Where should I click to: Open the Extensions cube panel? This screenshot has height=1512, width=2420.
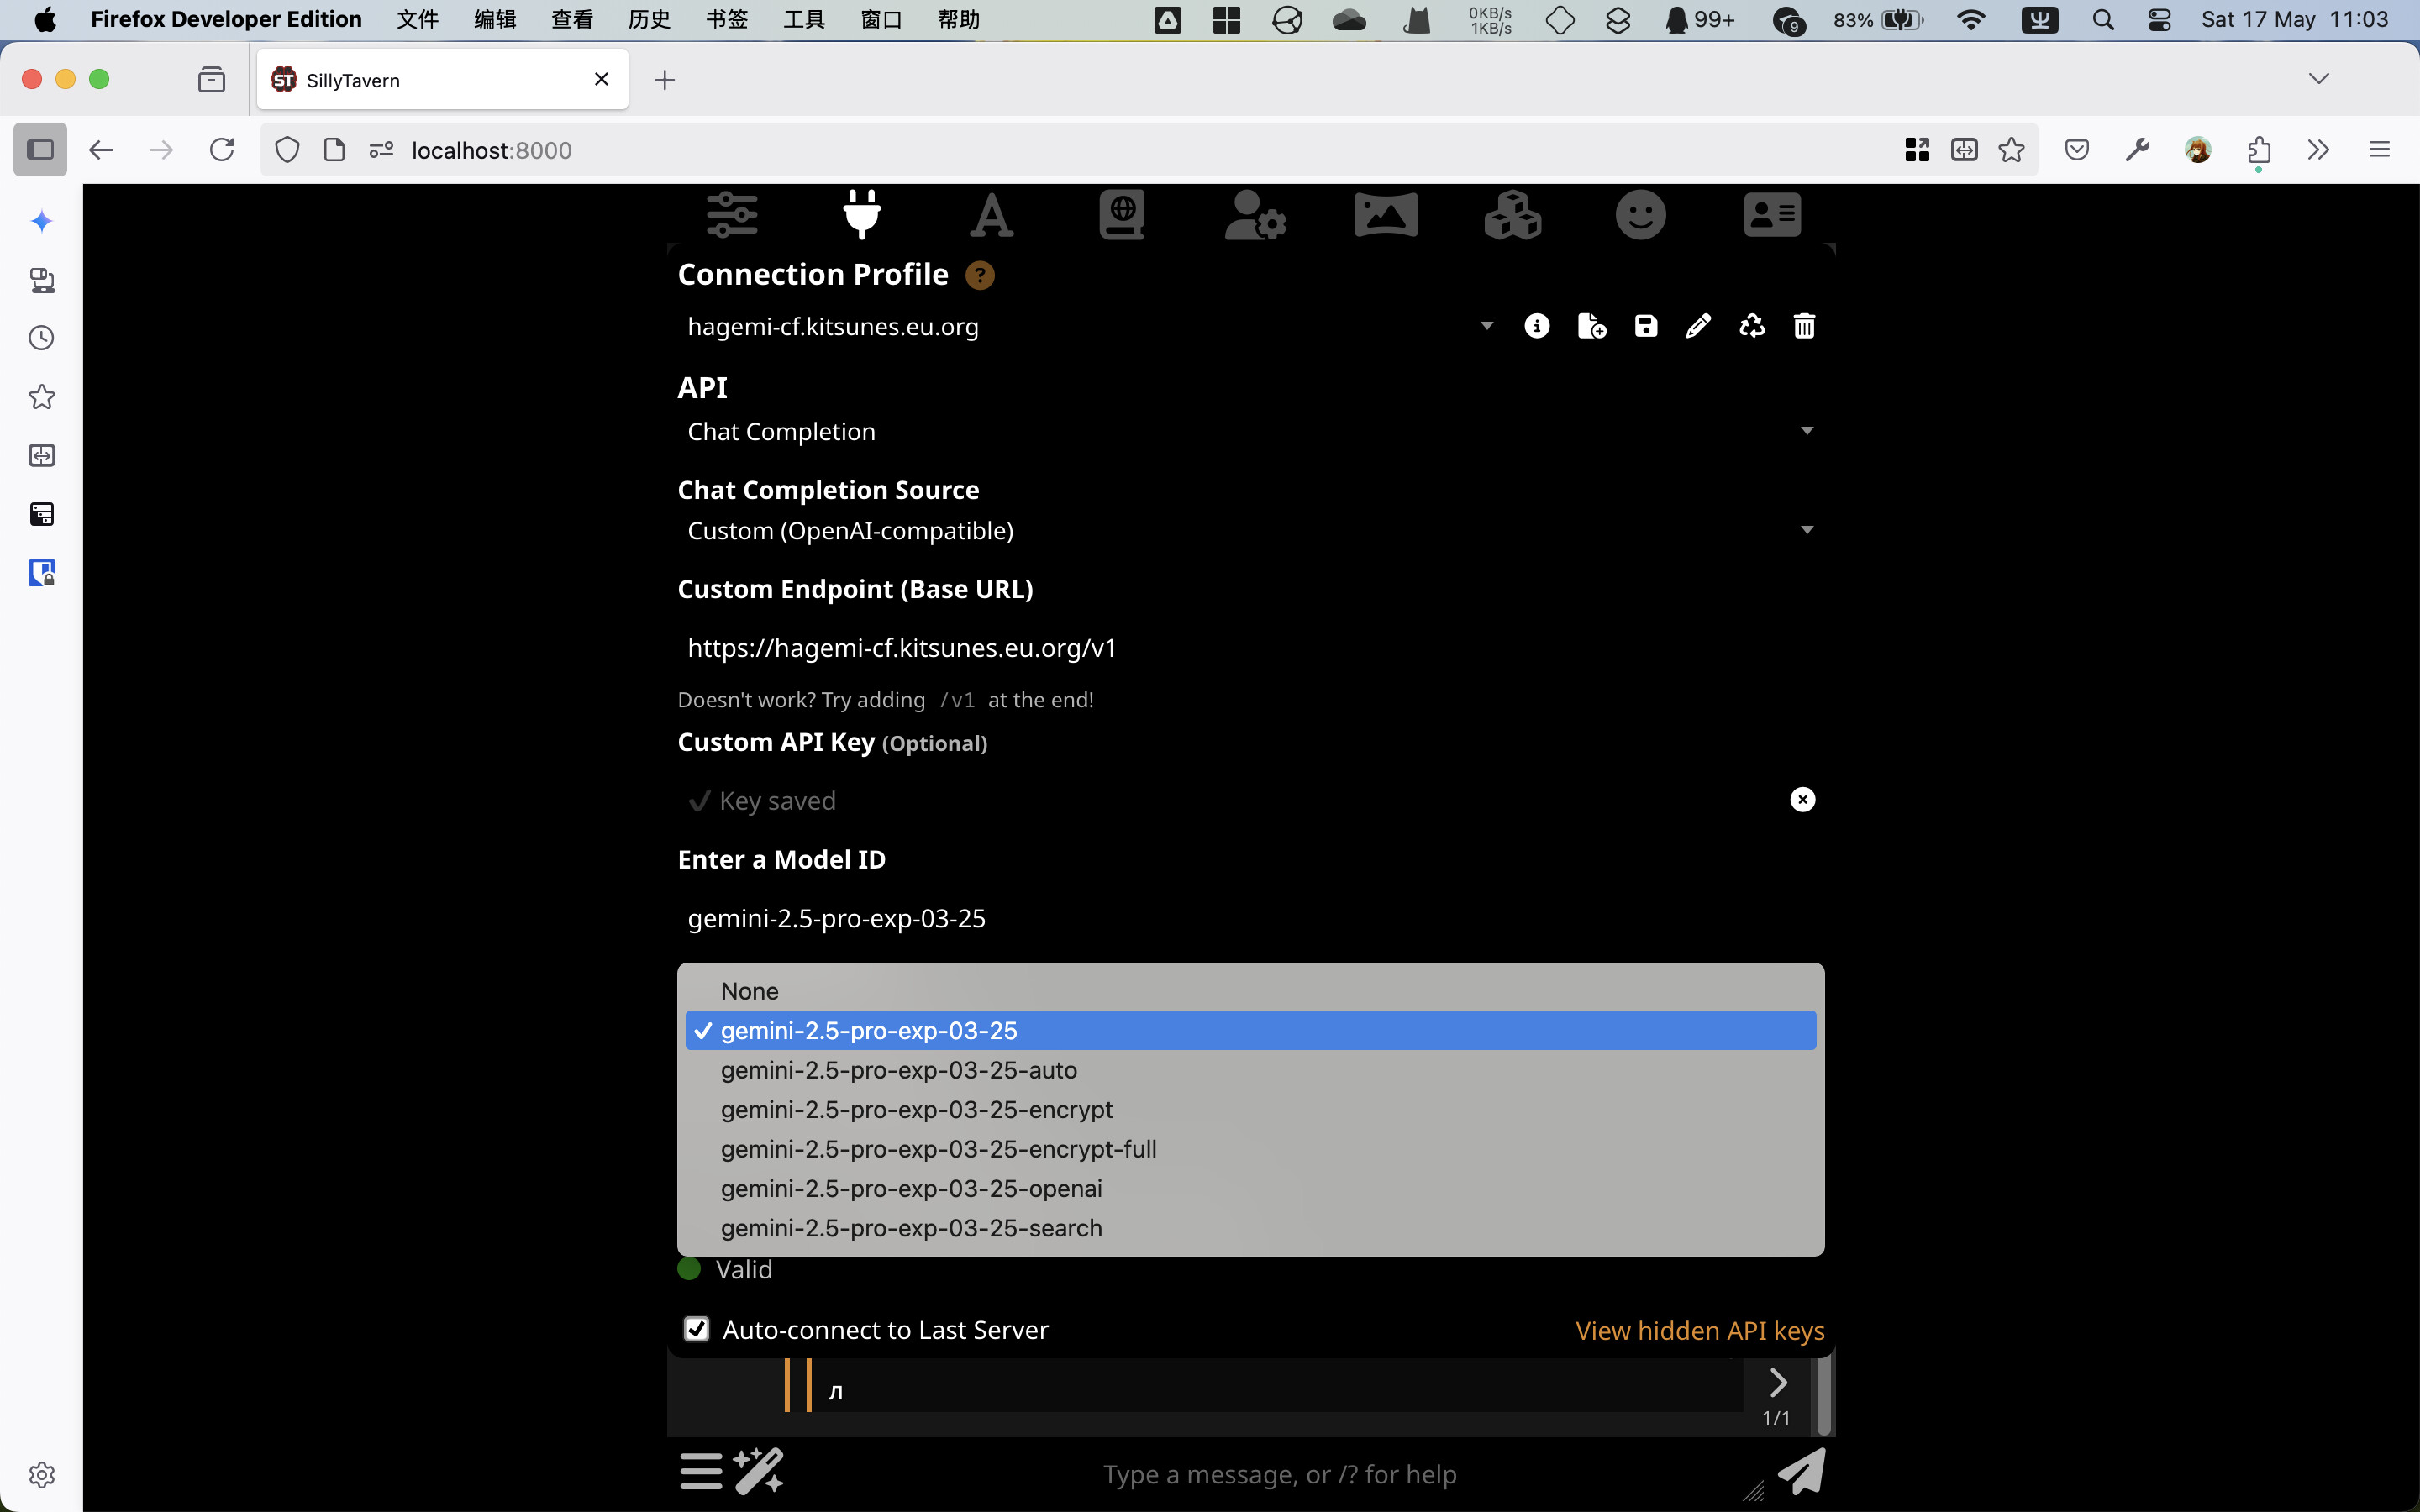(1512, 214)
